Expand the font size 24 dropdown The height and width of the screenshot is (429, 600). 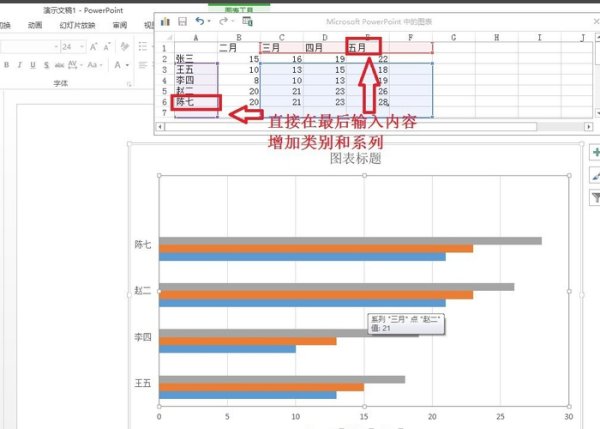82,47
